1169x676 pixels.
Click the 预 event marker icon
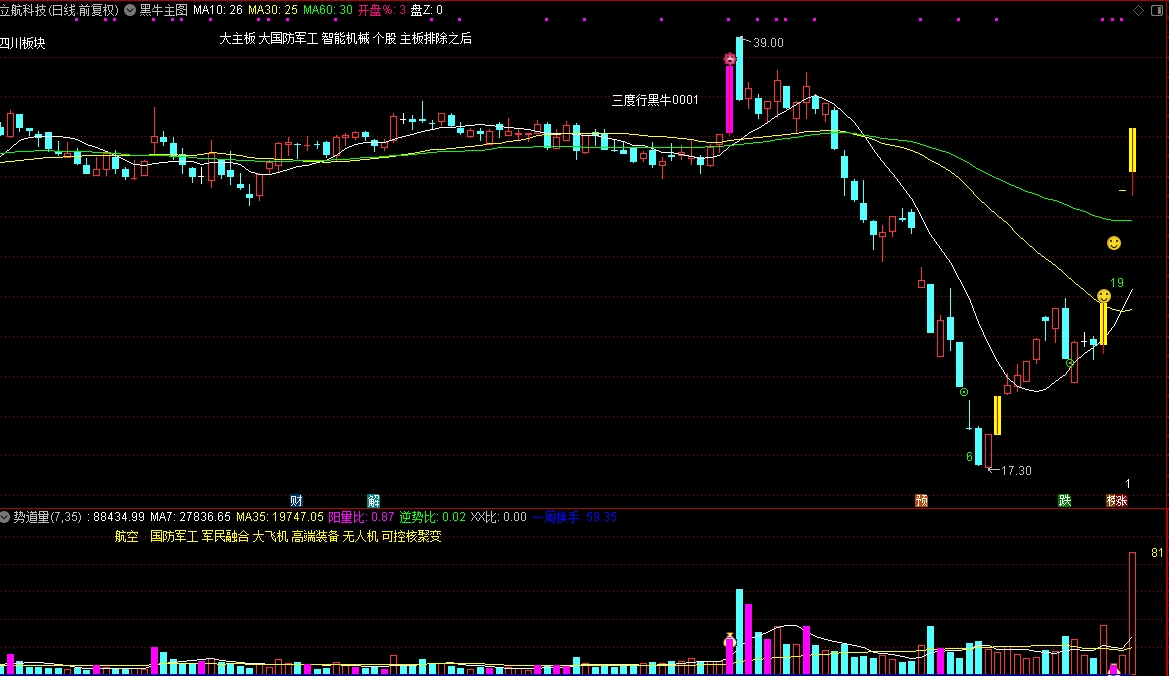tap(921, 500)
